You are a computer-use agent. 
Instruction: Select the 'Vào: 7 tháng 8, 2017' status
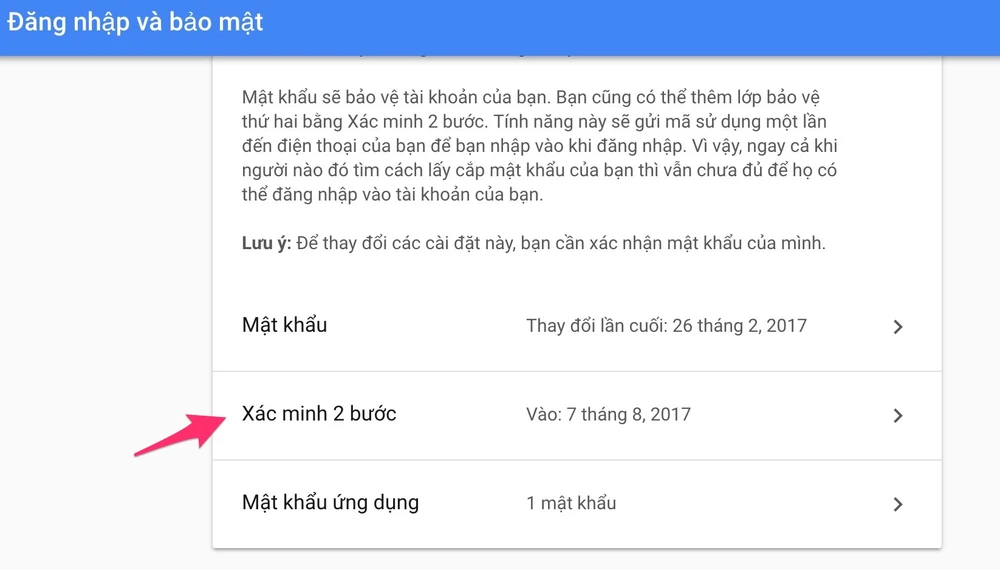tap(608, 414)
